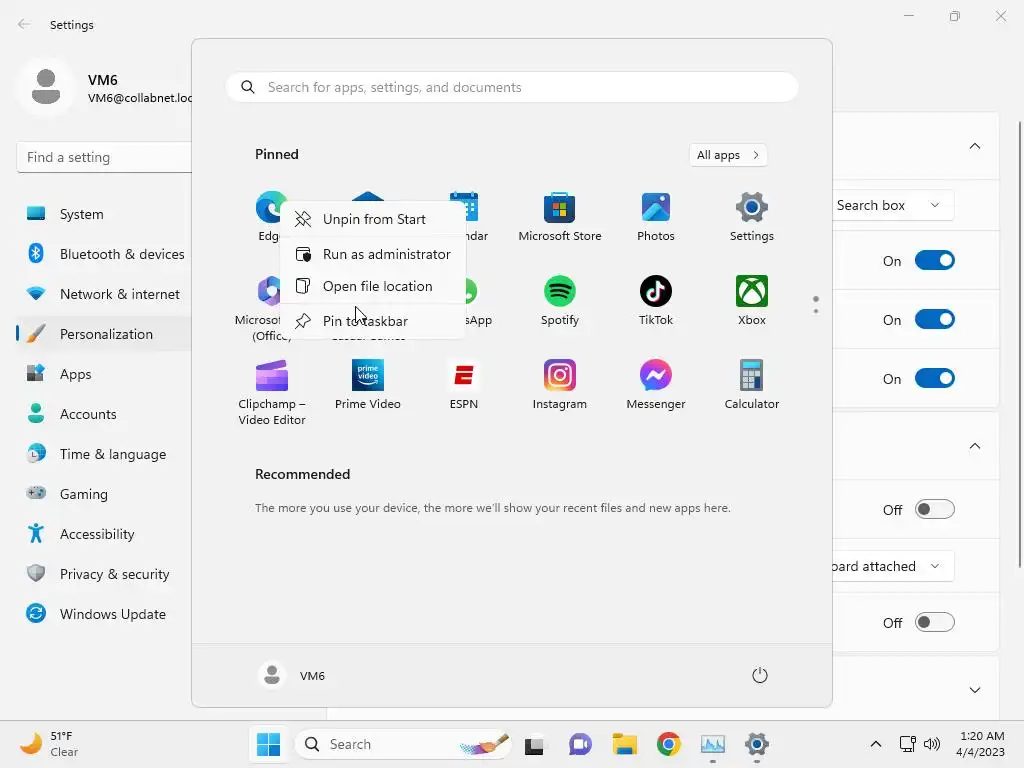The width and height of the screenshot is (1024, 768).
Task: Open the ESPN app
Action: tap(464, 385)
